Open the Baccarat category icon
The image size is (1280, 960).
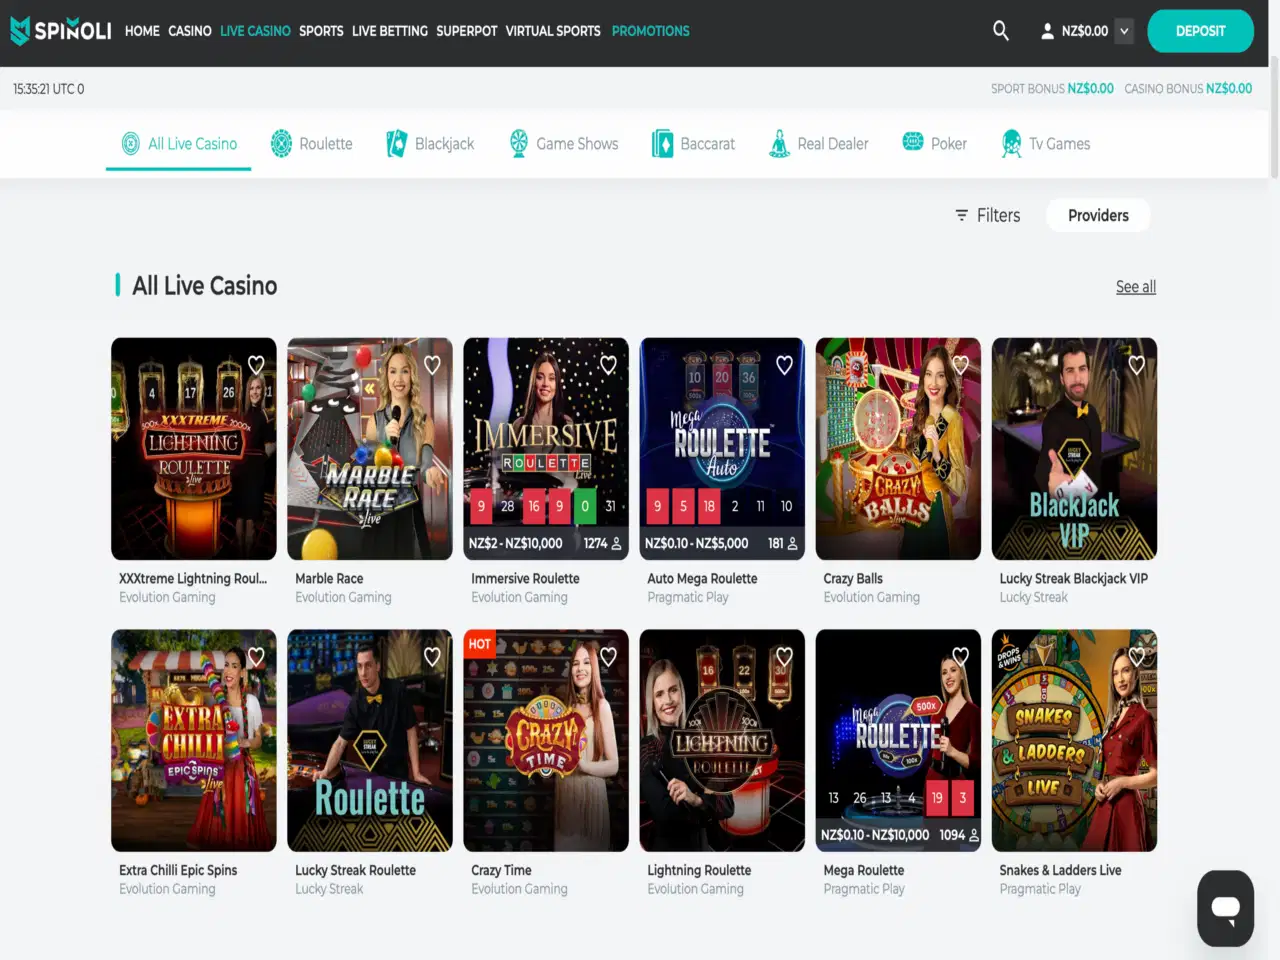click(x=662, y=144)
